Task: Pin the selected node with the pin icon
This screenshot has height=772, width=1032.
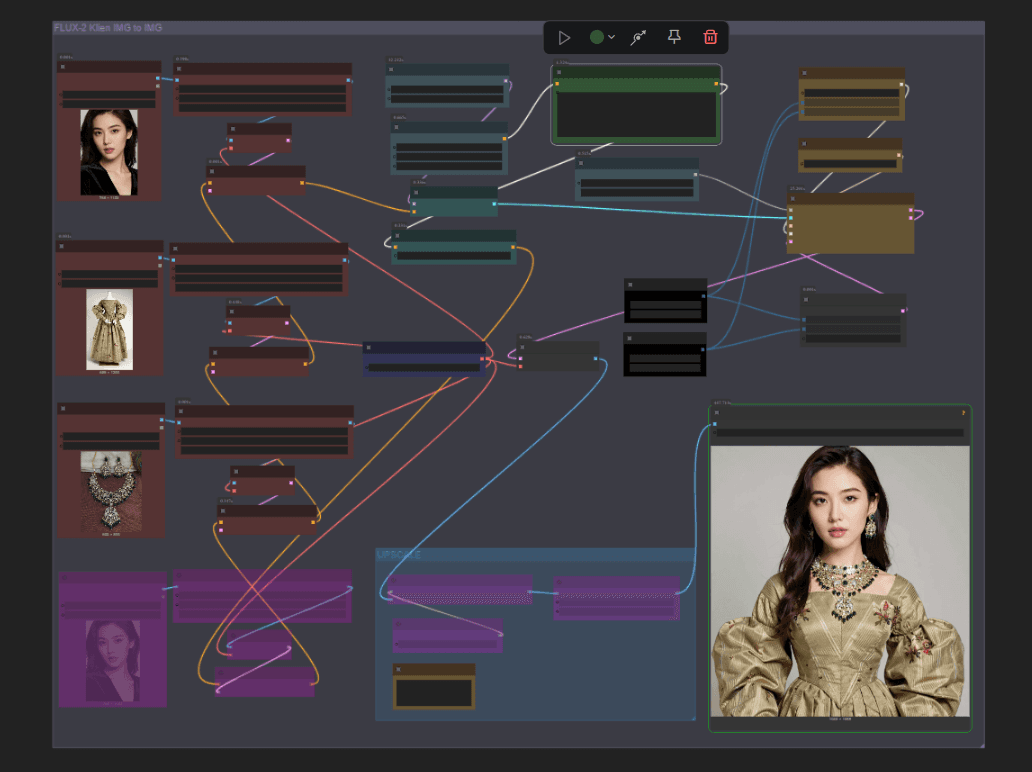Action: pos(674,37)
